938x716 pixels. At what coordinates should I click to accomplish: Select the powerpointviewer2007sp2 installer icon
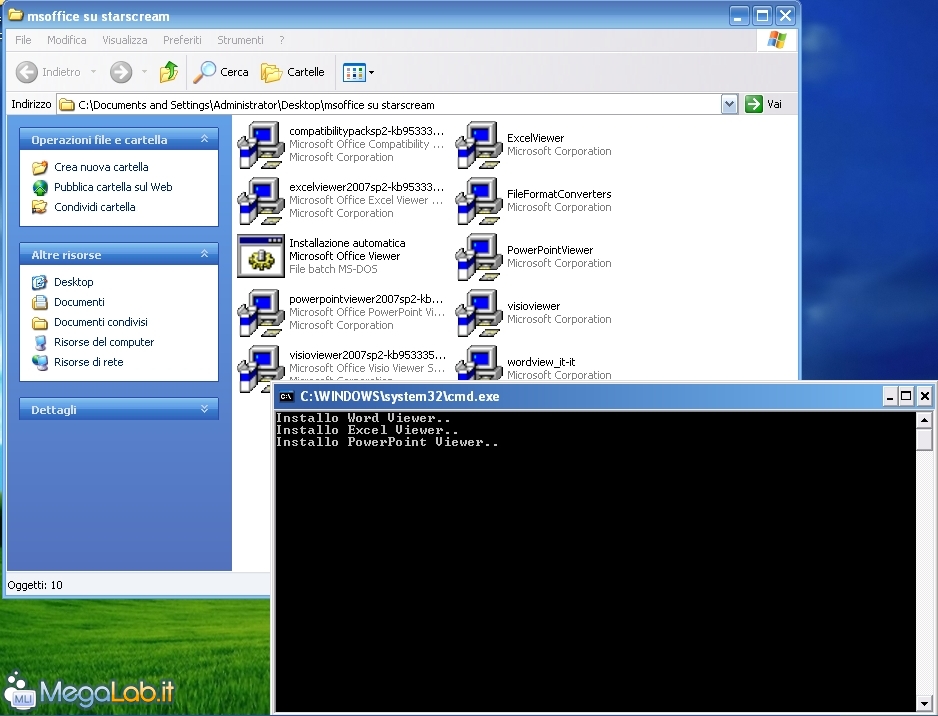point(261,312)
